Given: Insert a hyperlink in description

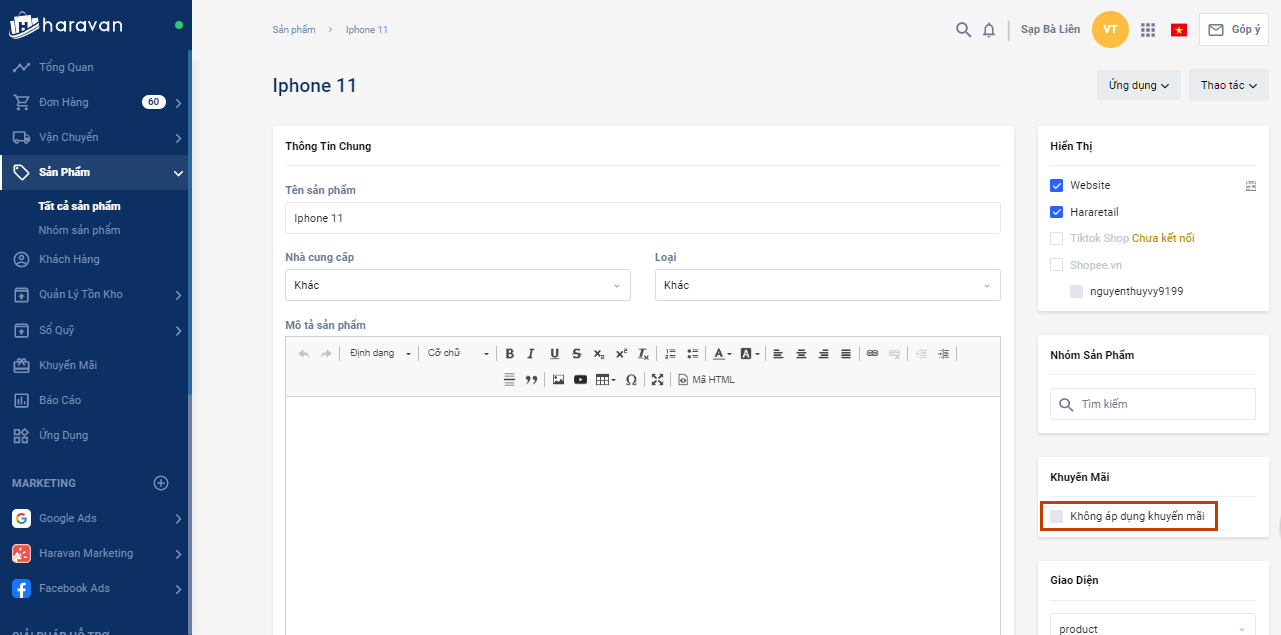Looking at the screenshot, I should pos(872,353).
